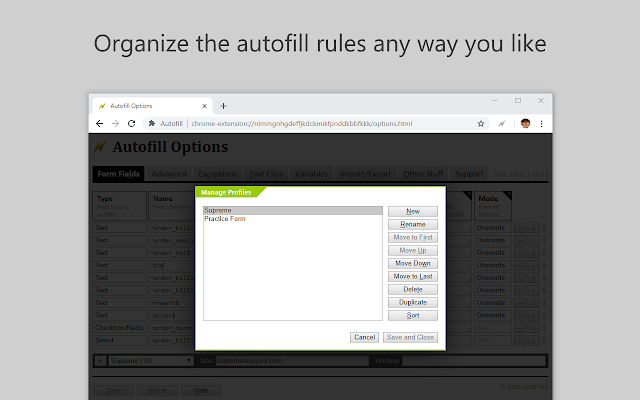The height and width of the screenshot is (400, 640).
Task: Click the Move Up button
Action: click(x=413, y=251)
